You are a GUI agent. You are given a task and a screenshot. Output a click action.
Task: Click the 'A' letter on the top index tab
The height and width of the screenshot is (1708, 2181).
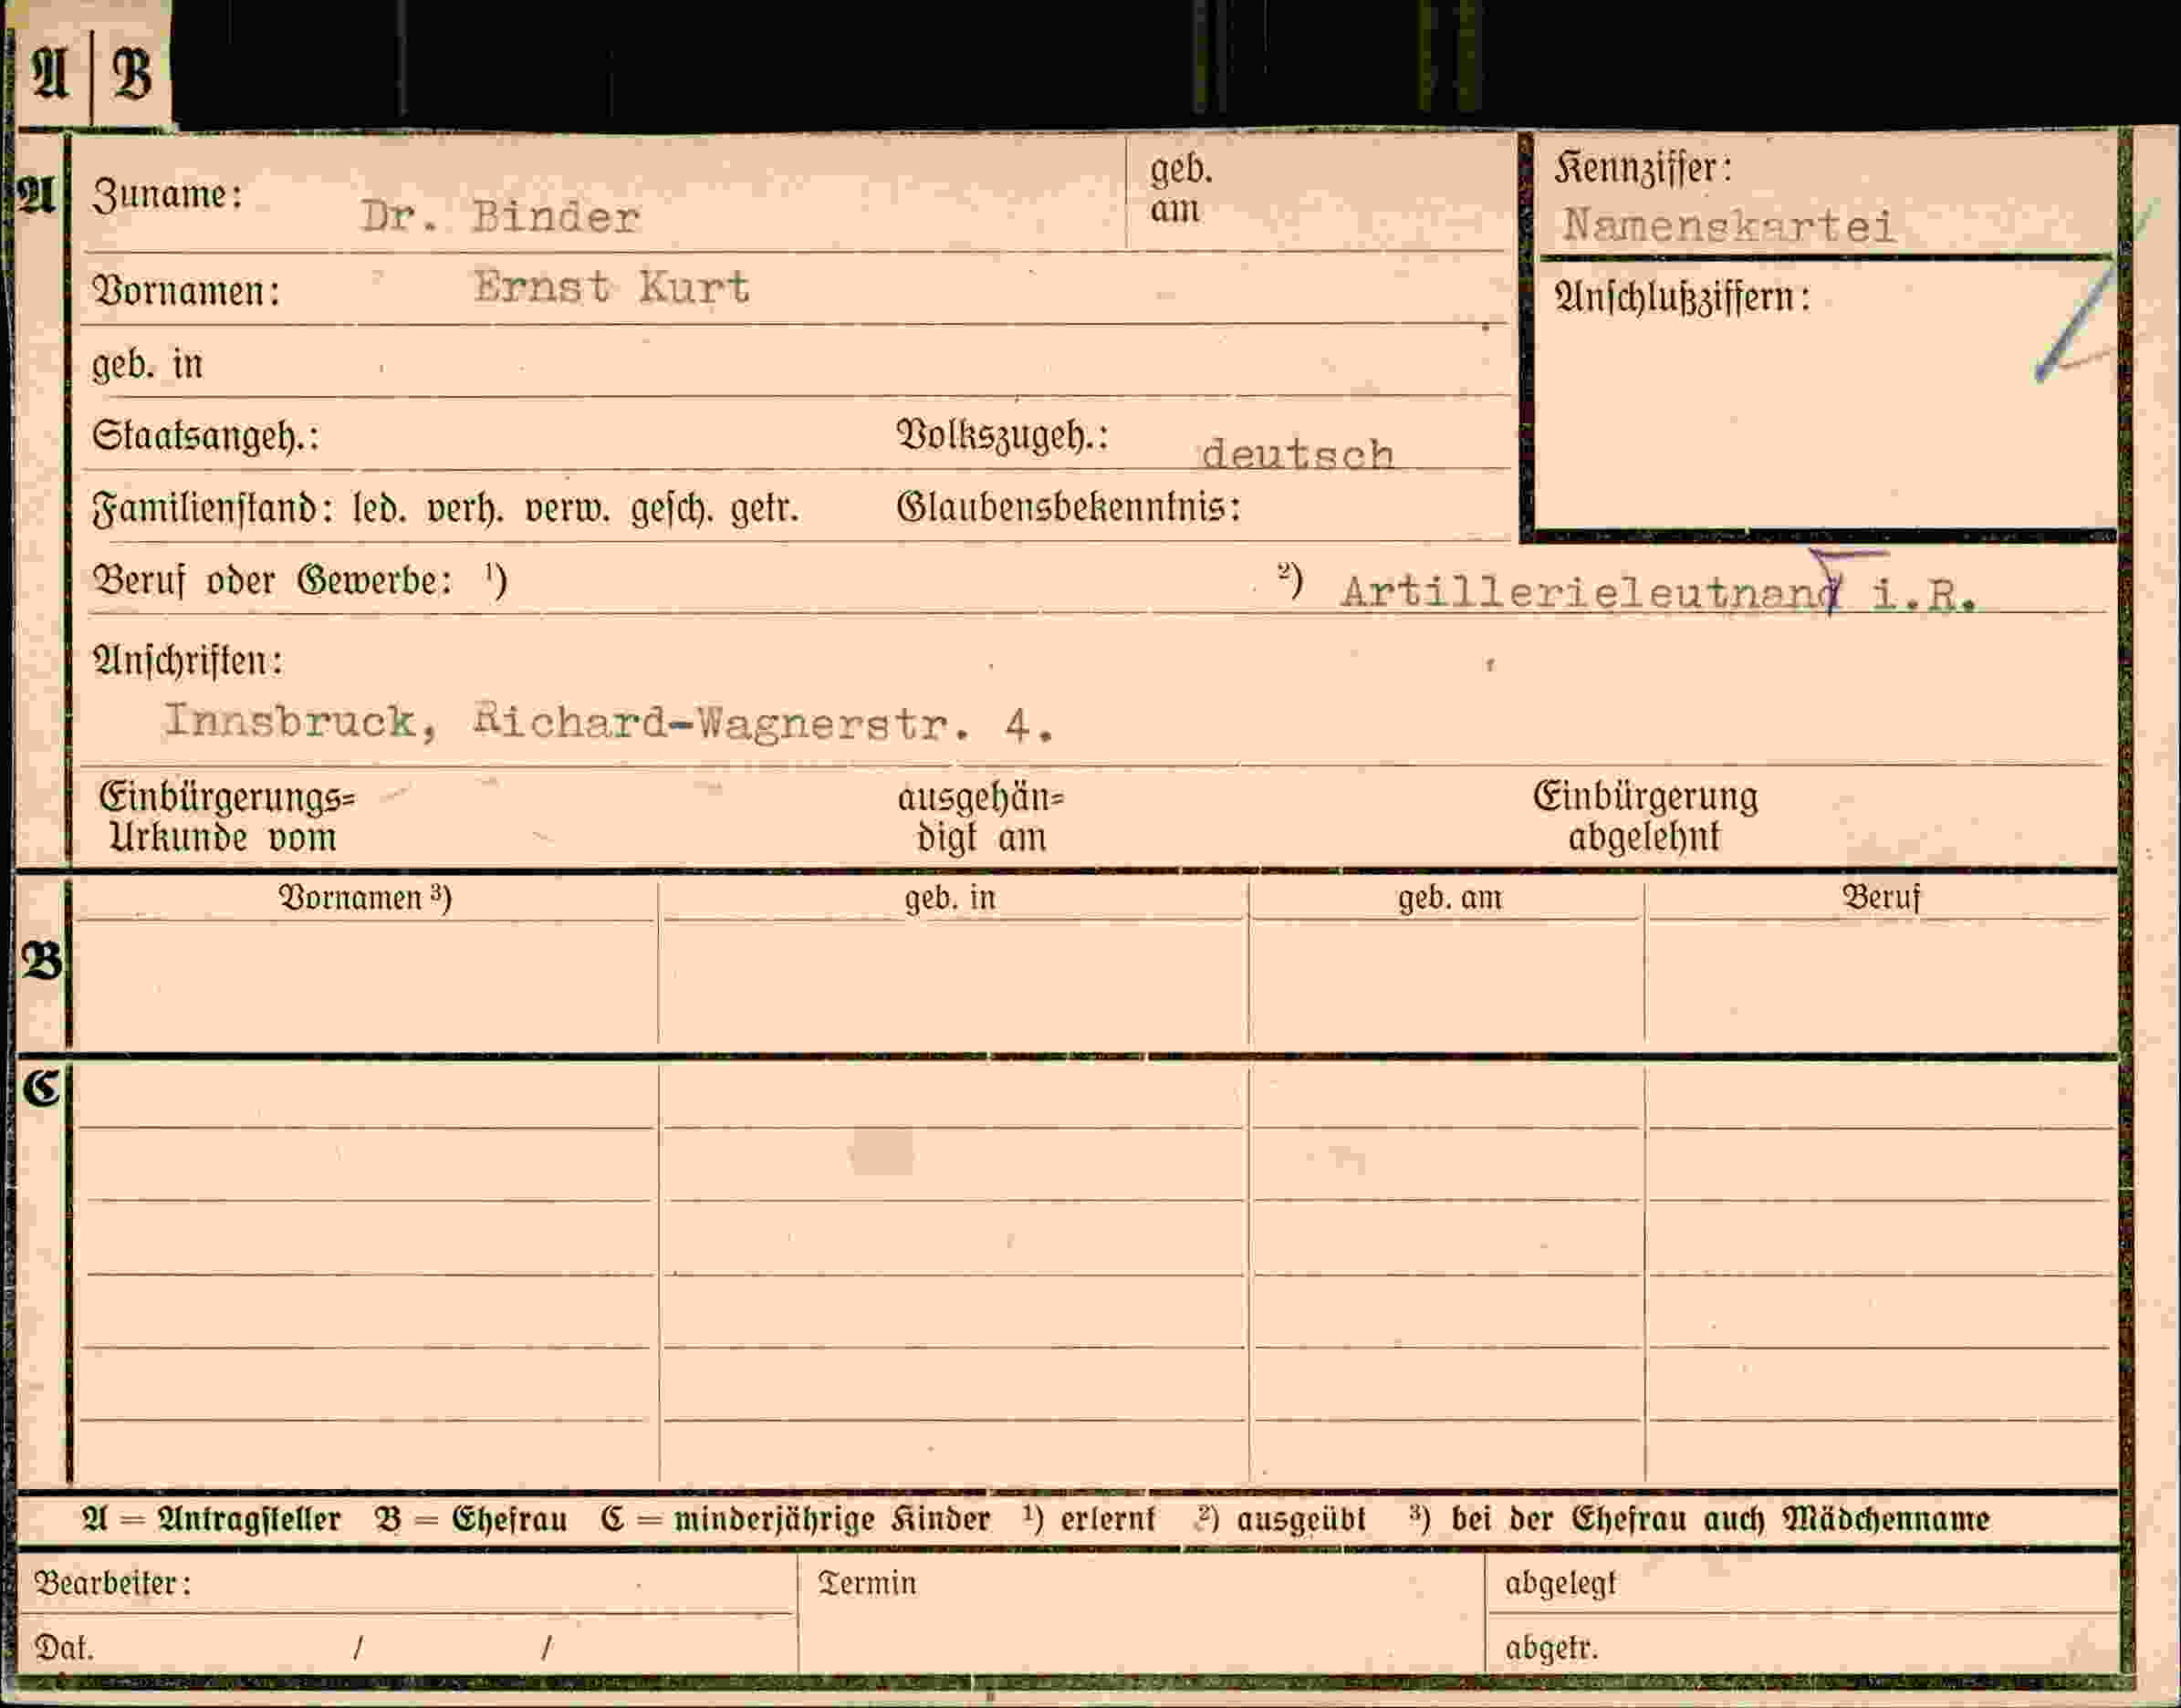click(50, 73)
